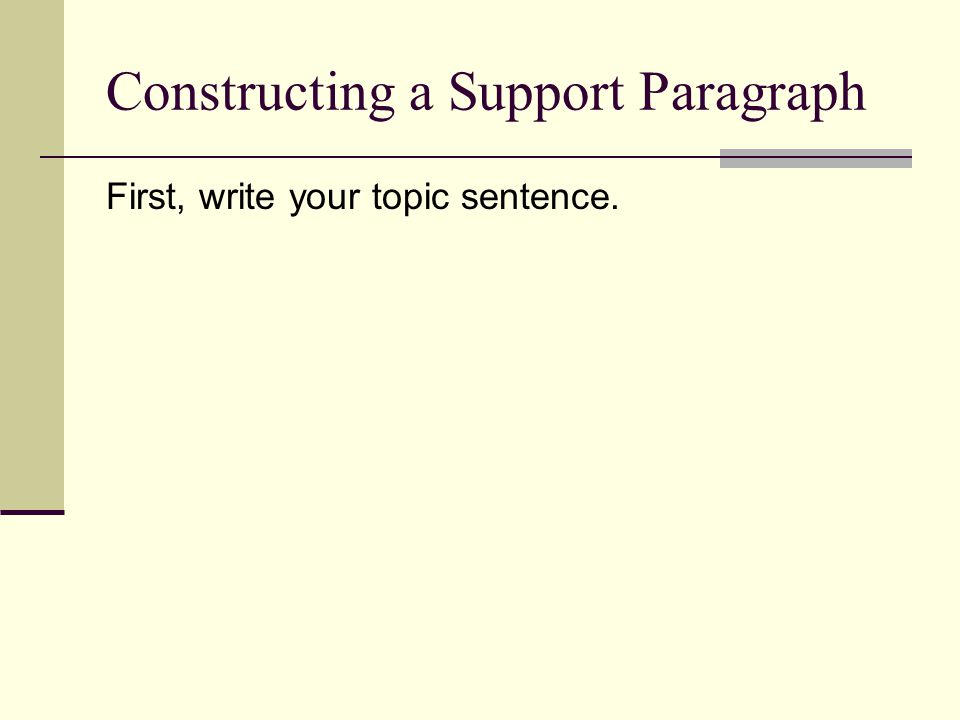Click the olive vertical sidebar strip
This screenshot has height=720, width=960.
[32, 254]
